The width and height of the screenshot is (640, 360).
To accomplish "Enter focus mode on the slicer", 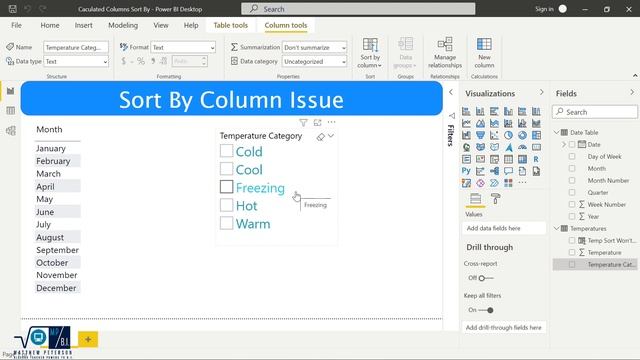I will pos(318,122).
